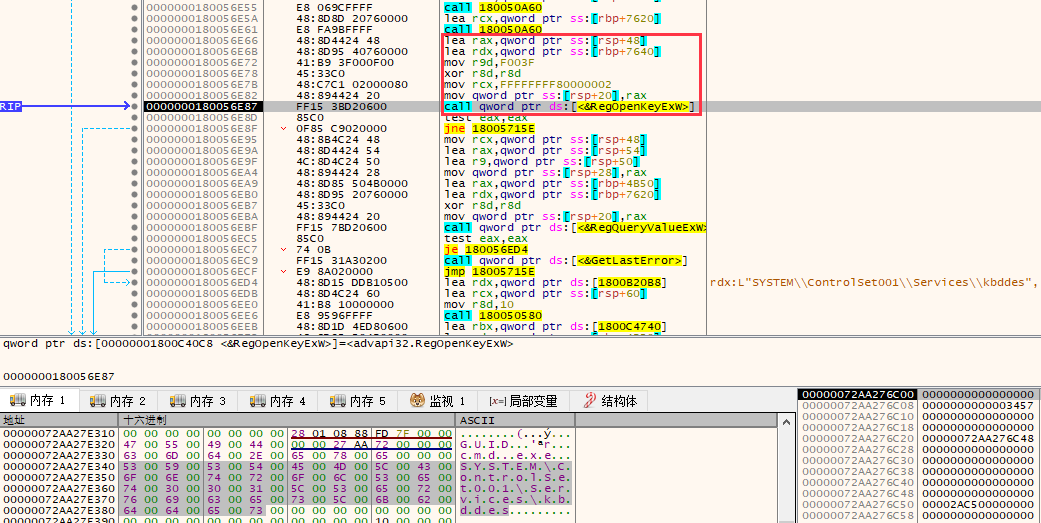The width and height of the screenshot is (1041, 523).
Task: Select stack entry 00000072AA276C00
Action: point(856,394)
